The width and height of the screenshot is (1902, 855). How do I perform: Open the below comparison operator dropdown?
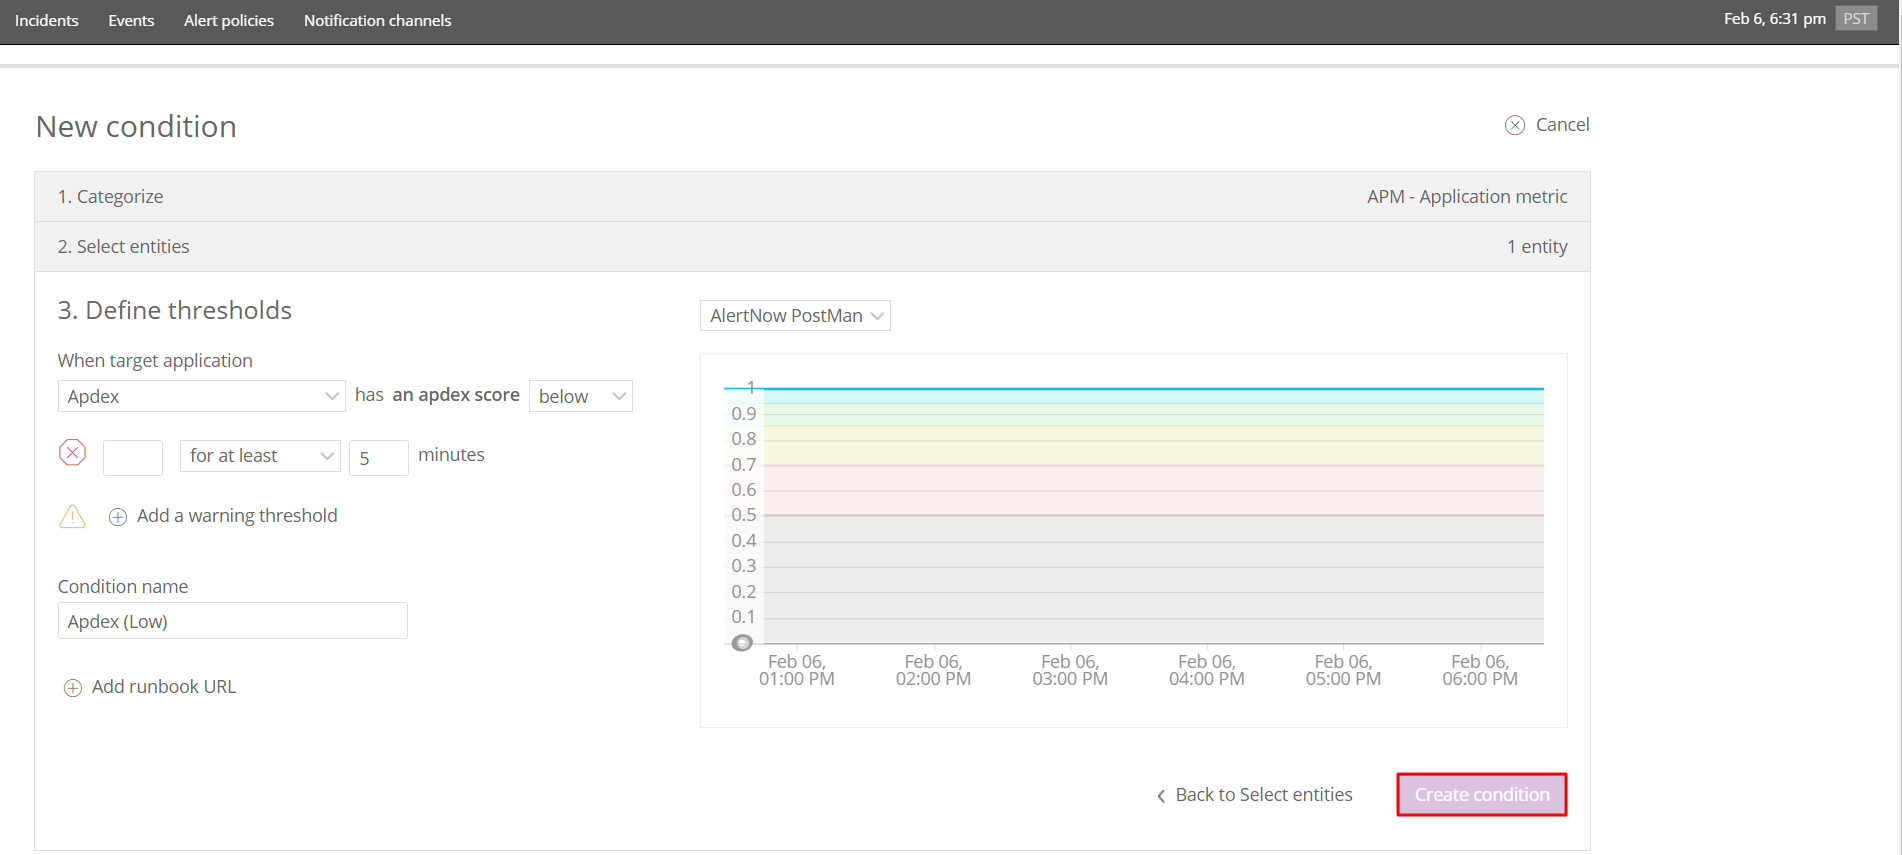(580, 396)
